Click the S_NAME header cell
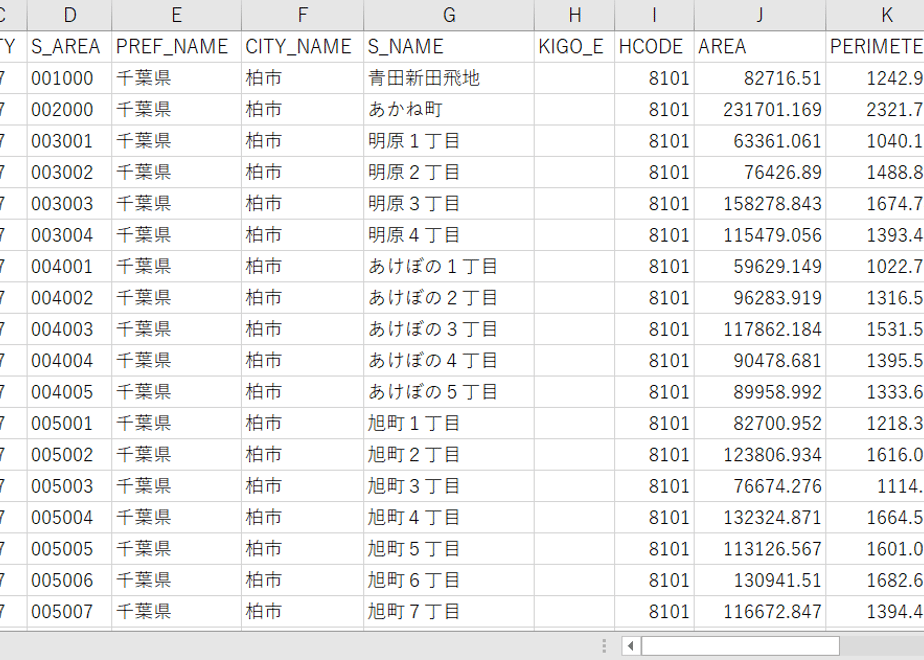This screenshot has height=660, width=924. click(449, 47)
